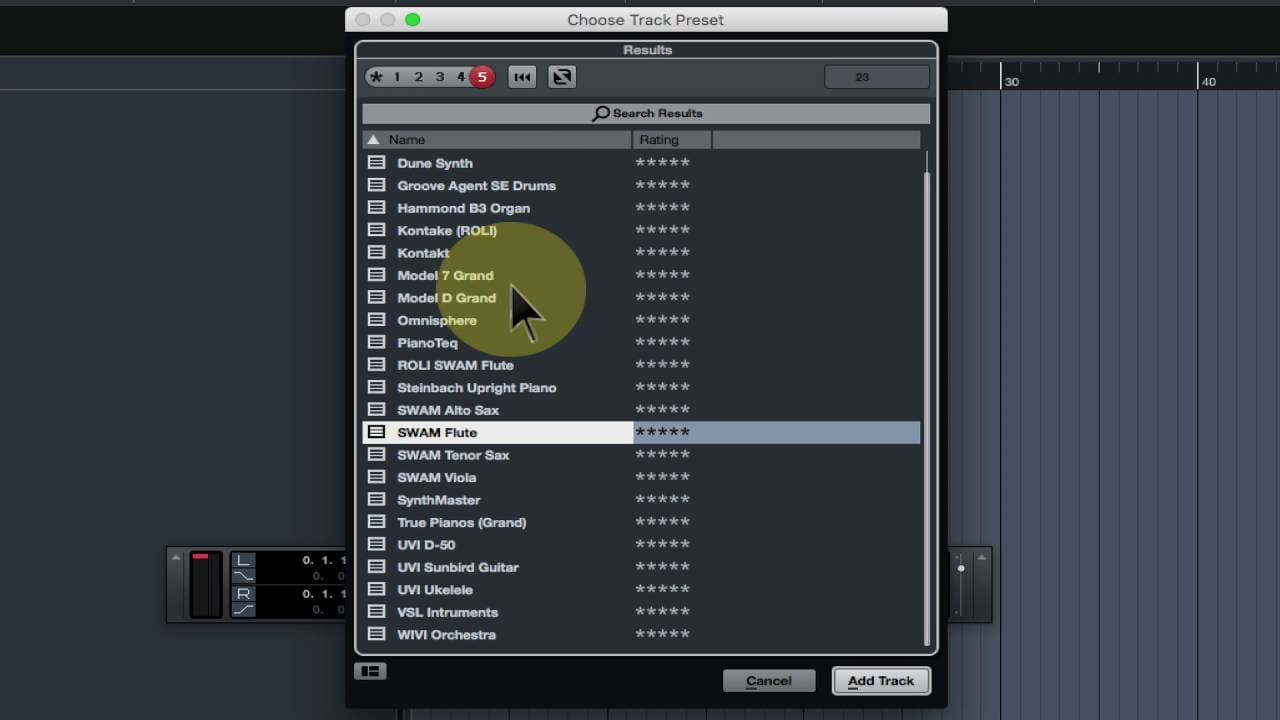
Task: Click the results count box showing 23
Action: (x=877, y=77)
